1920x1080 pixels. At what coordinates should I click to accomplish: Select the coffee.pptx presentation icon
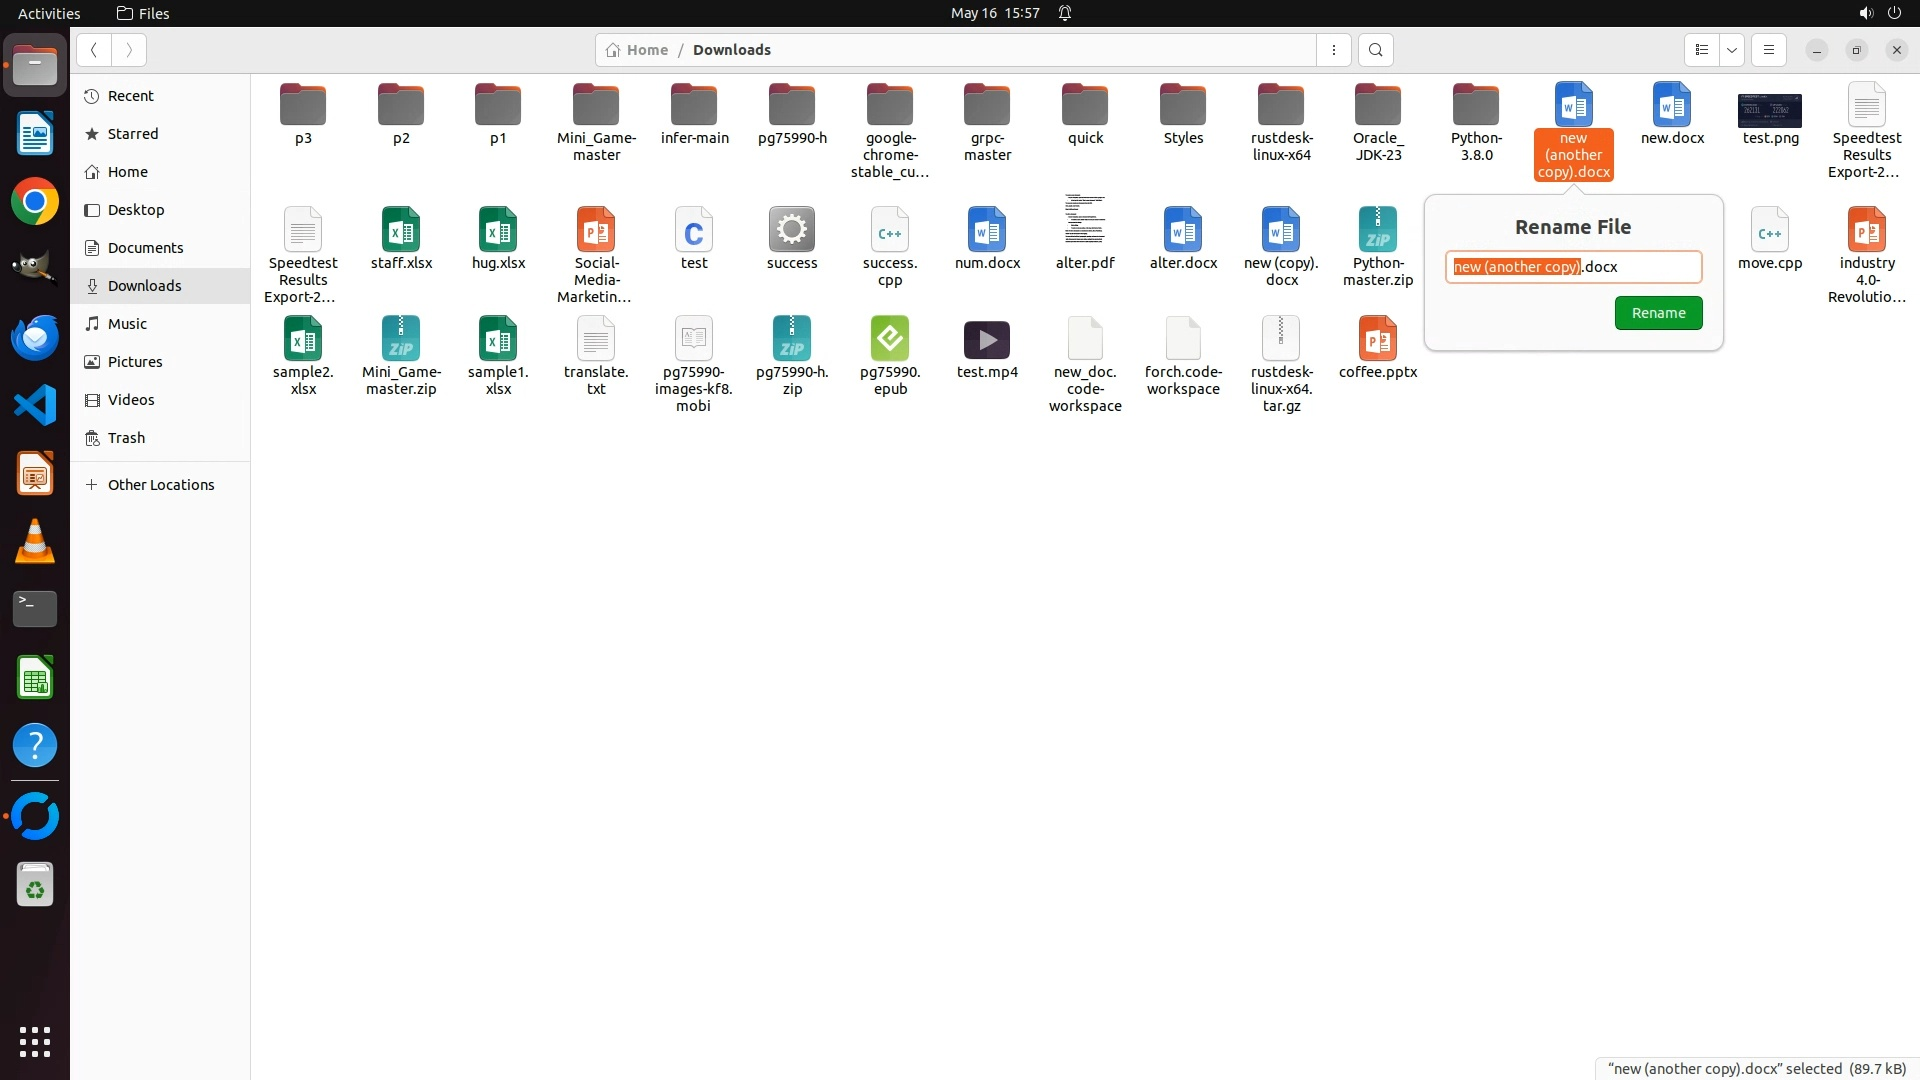1377,340
